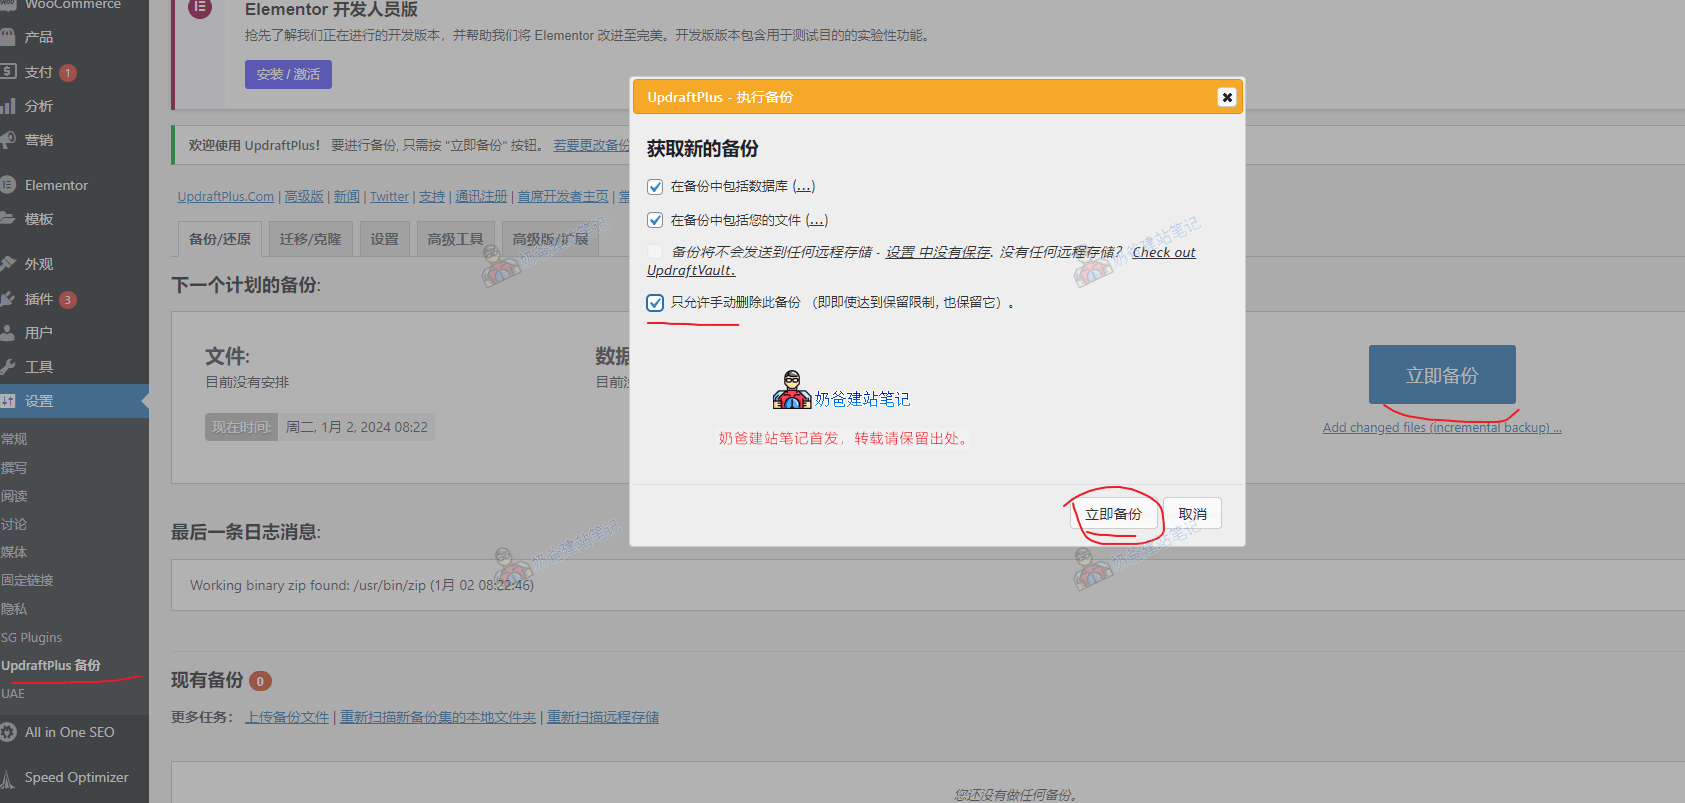Image resolution: width=1685 pixels, height=803 pixels.
Task: Expand files options (...) link
Action: (817, 220)
